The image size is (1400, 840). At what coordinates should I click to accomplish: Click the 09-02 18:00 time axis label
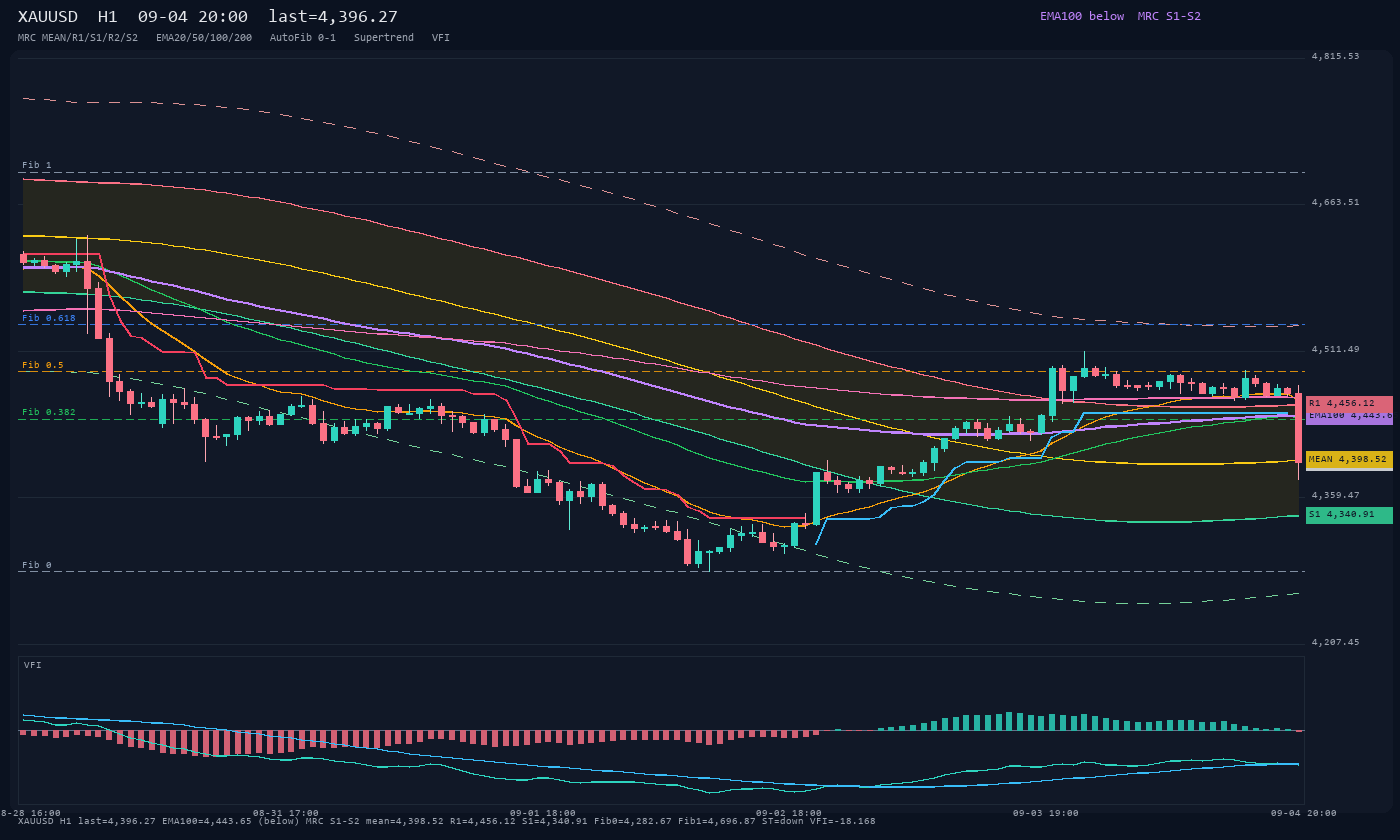pos(789,813)
